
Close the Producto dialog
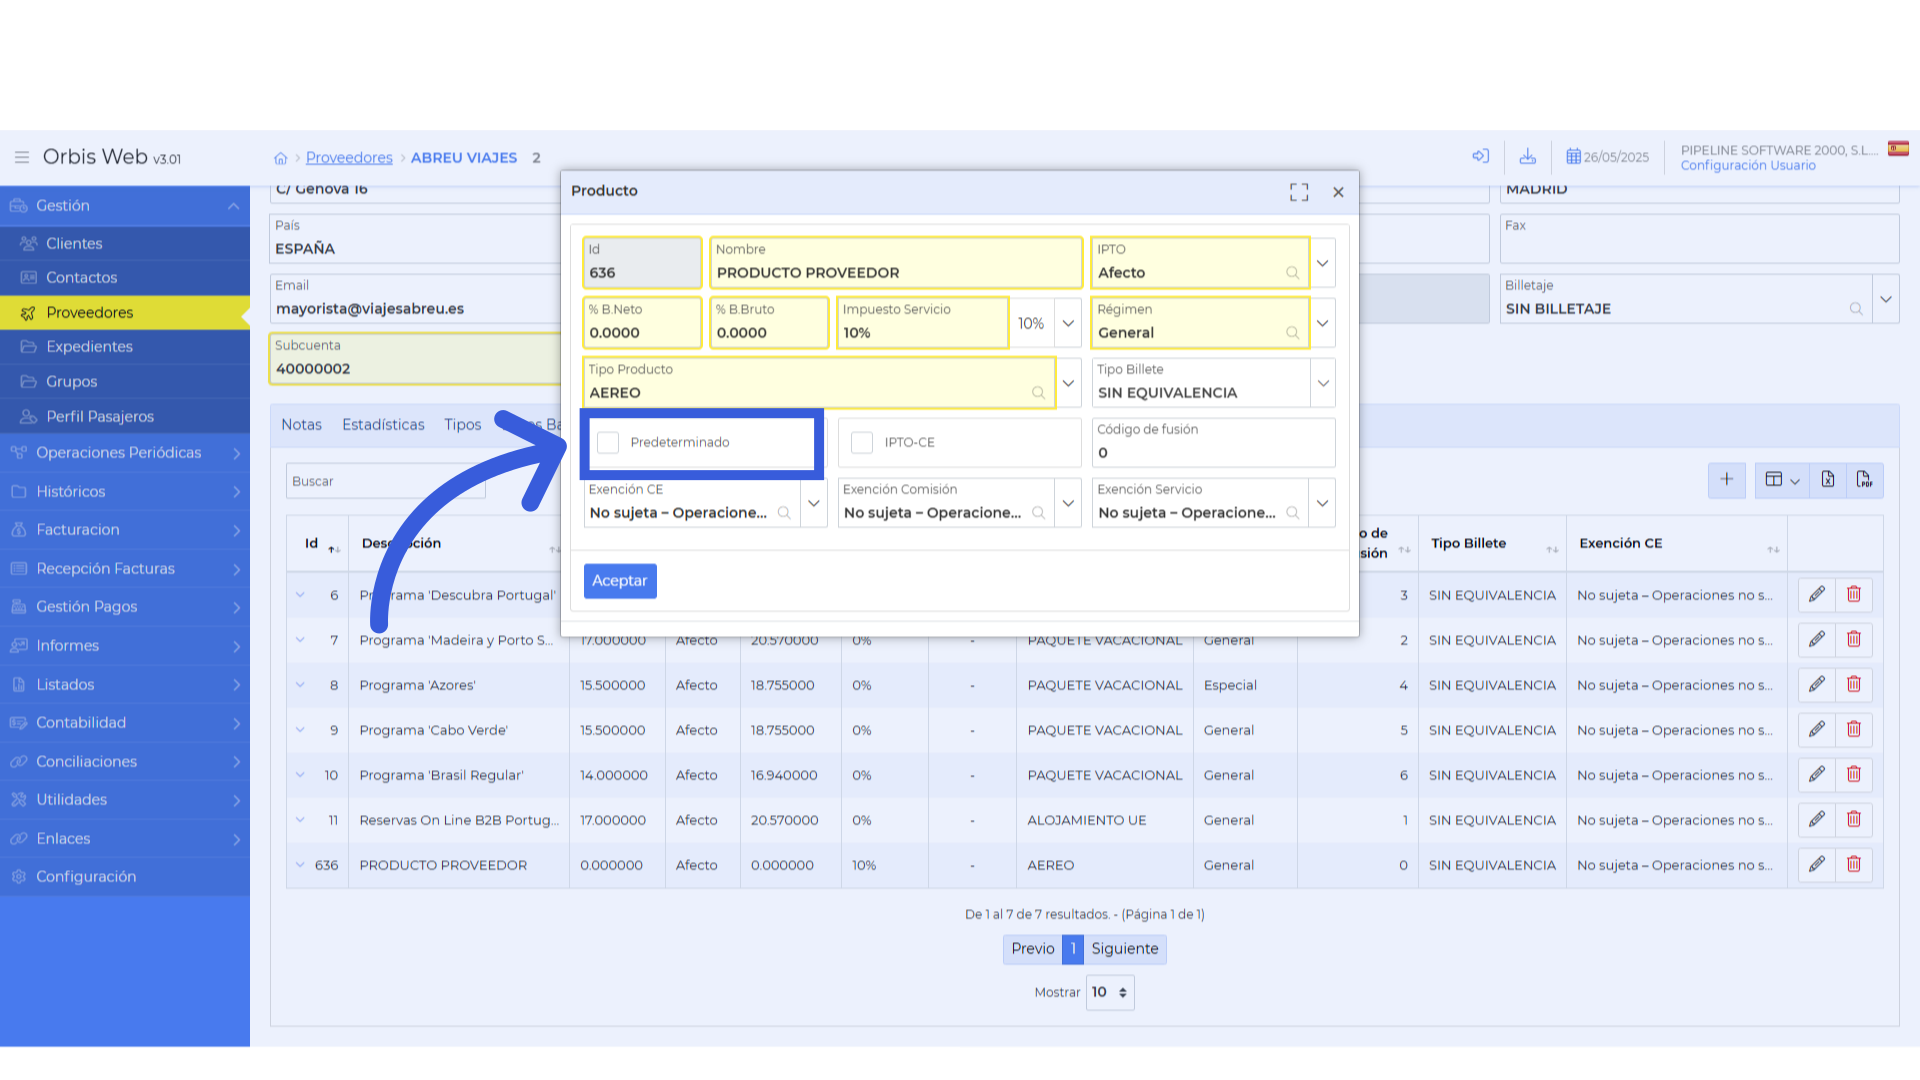pyautogui.click(x=1338, y=192)
